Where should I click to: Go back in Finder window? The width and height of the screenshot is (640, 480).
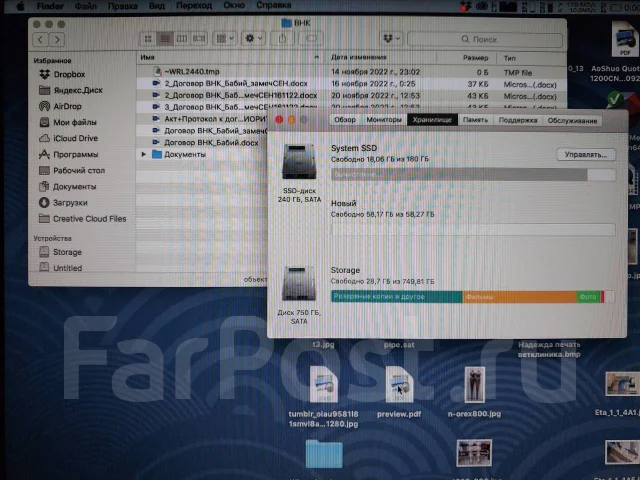(40, 40)
